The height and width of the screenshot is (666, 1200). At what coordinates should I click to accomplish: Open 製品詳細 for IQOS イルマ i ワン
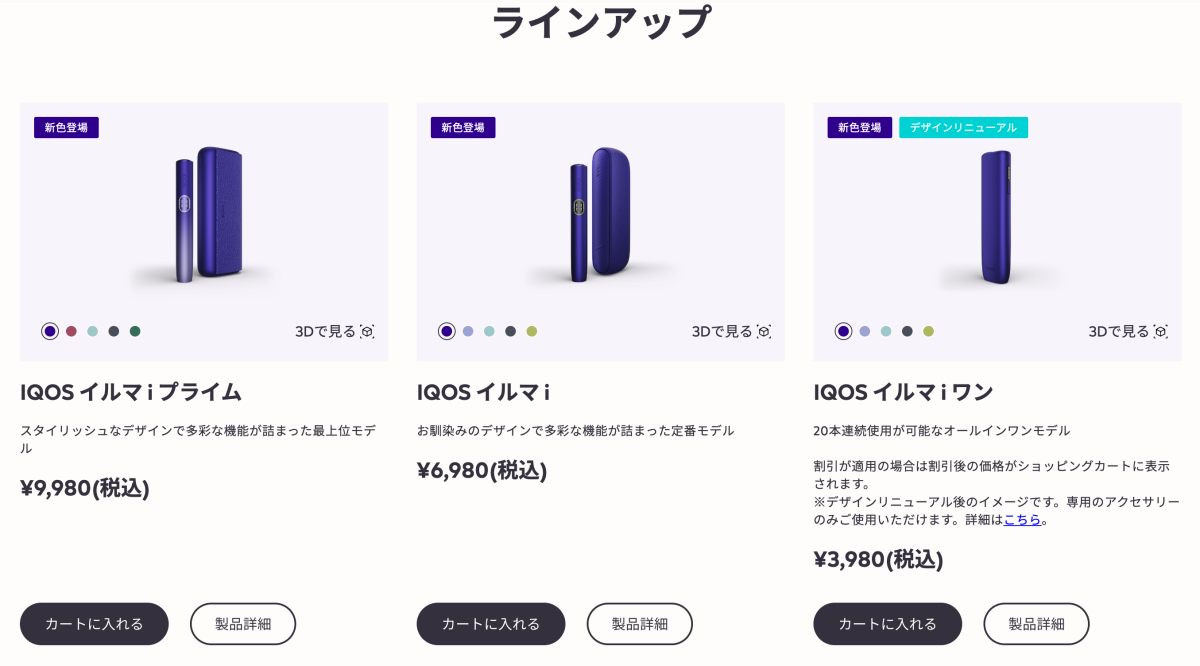point(1037,623)
